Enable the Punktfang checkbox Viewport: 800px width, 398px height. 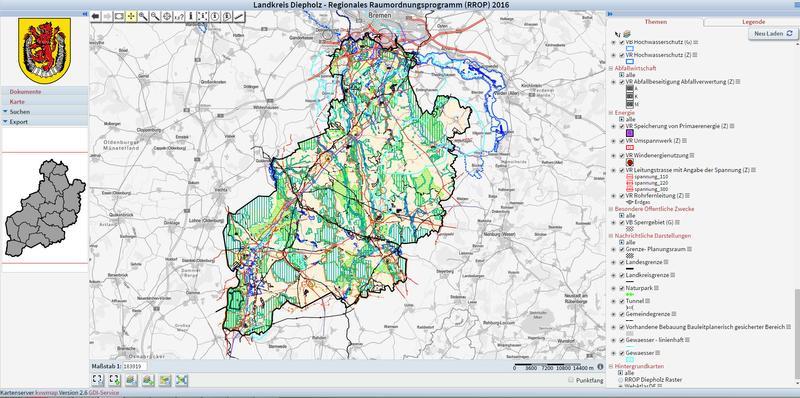coord(570,380)
